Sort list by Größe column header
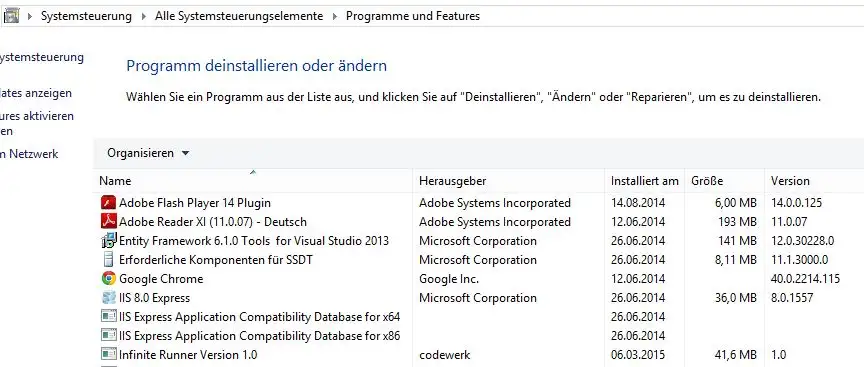The width and height of the screenshot is (864, 367). point(725,181)
